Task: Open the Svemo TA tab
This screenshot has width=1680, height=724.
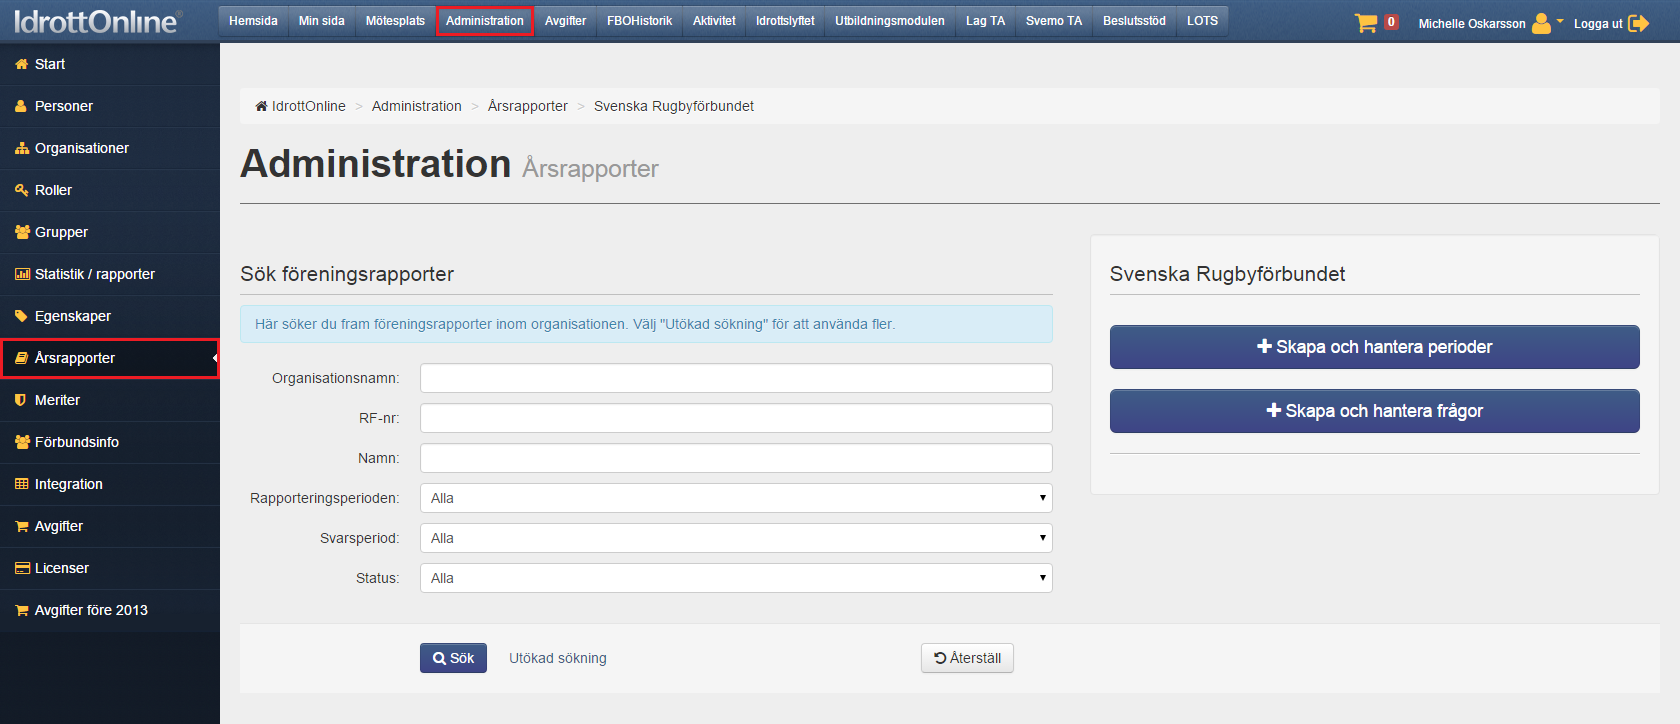Action: (1054, 21)
